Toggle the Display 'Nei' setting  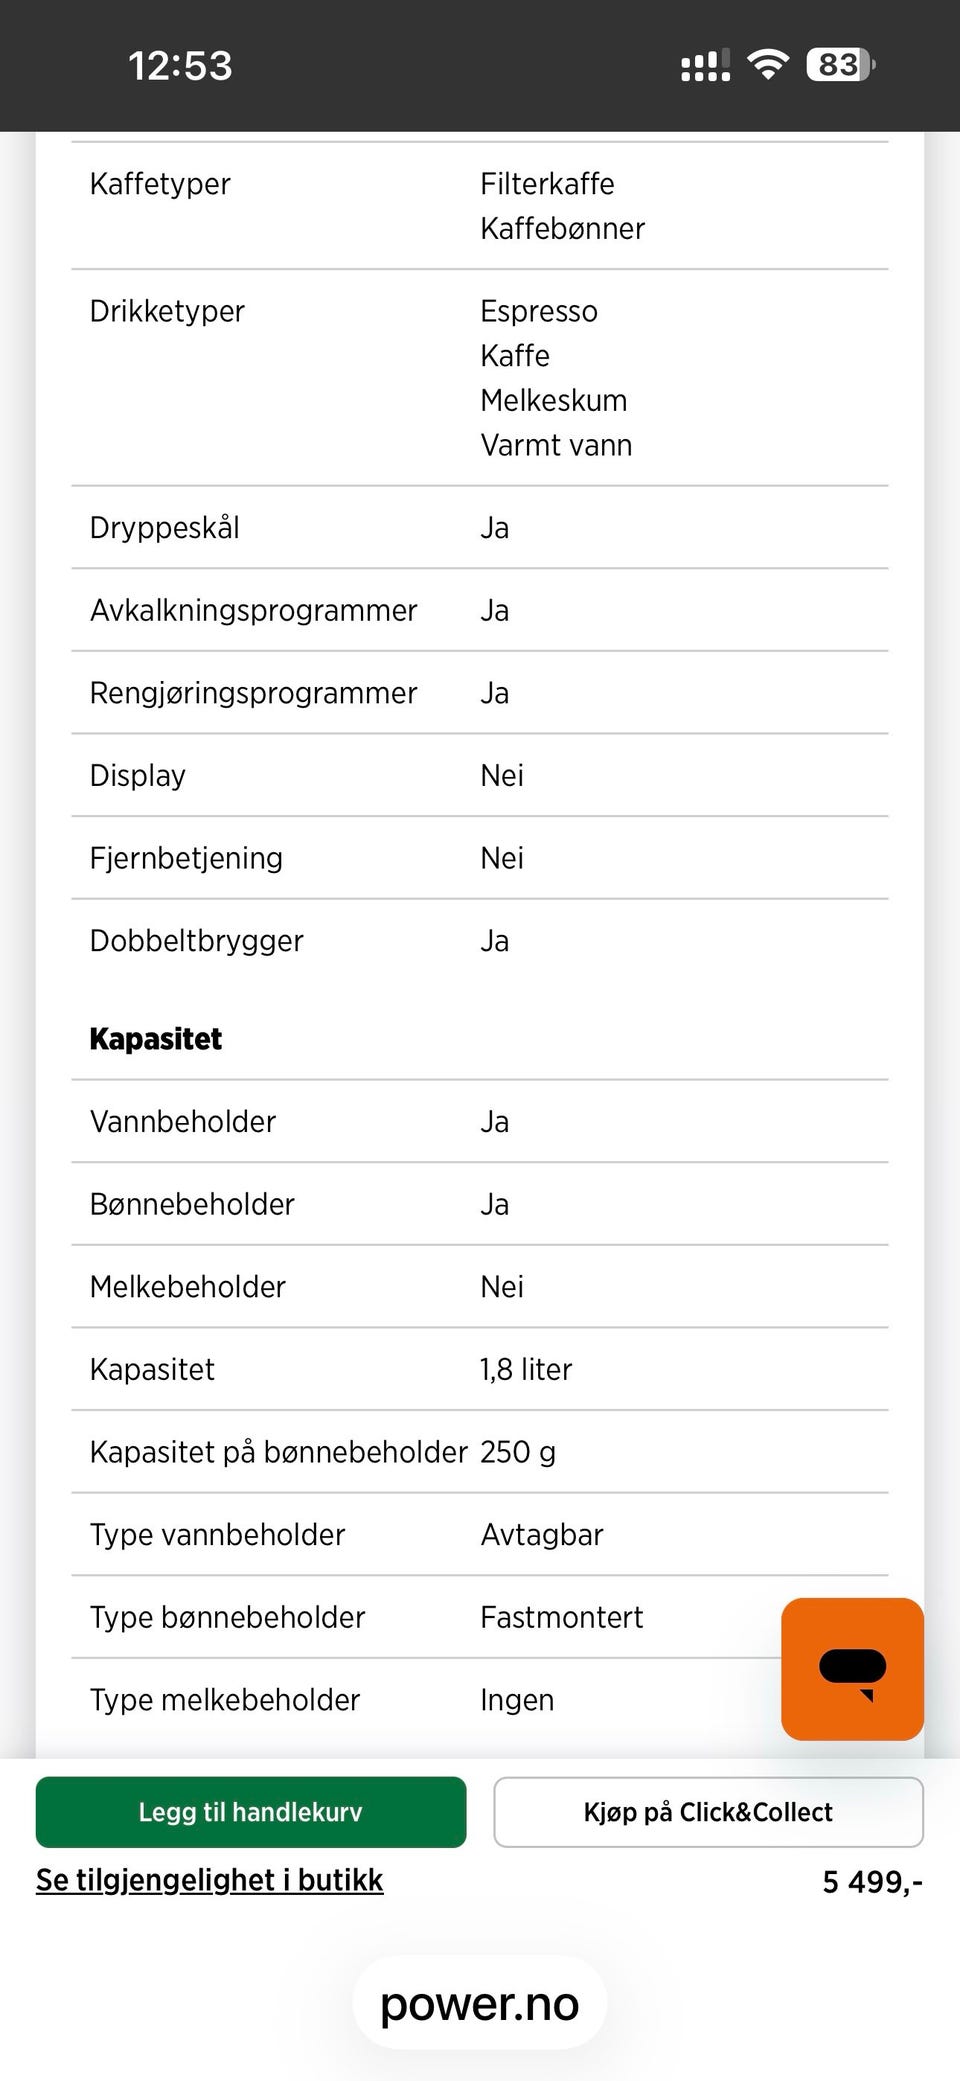[501, 775]
